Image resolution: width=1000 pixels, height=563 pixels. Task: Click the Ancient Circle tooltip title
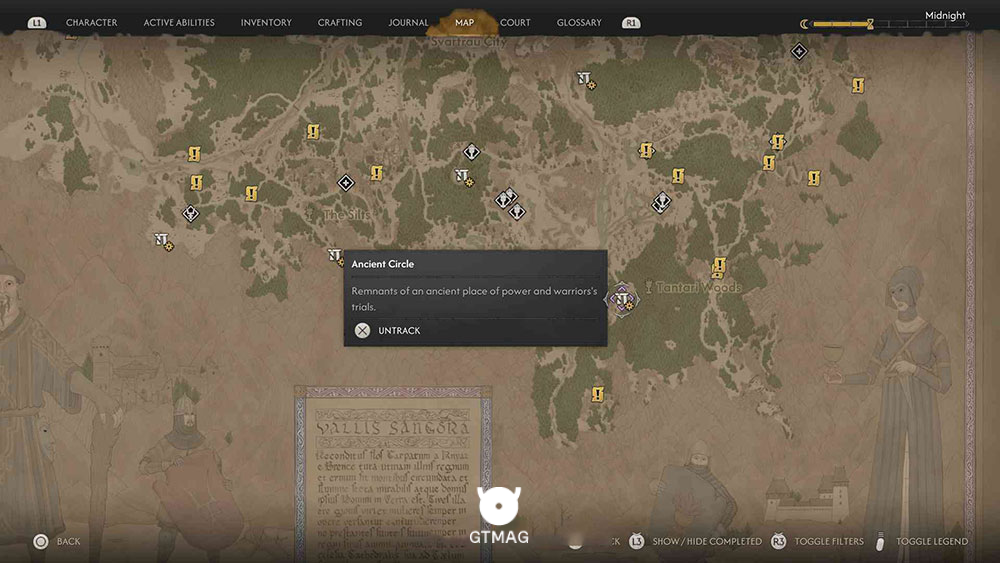pos(383,264)
